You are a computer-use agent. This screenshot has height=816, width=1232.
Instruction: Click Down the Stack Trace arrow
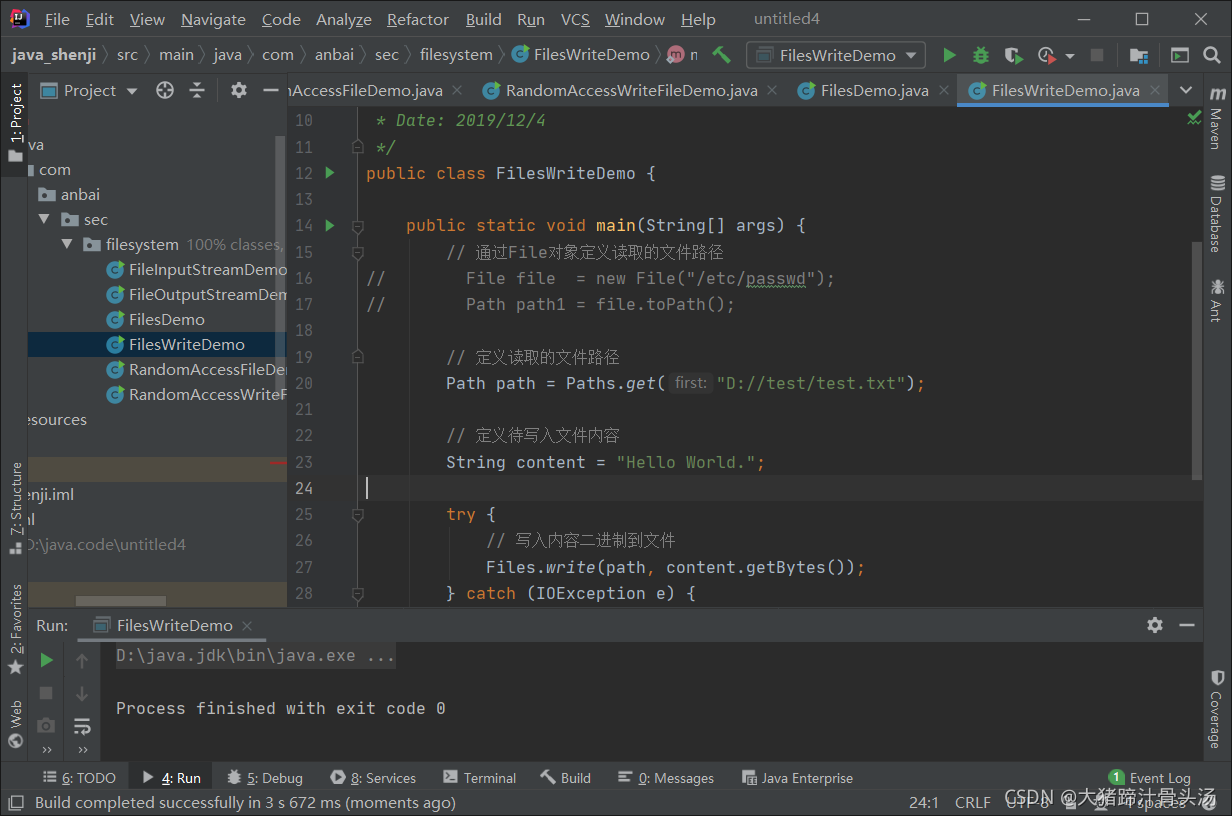click(82, 693)
